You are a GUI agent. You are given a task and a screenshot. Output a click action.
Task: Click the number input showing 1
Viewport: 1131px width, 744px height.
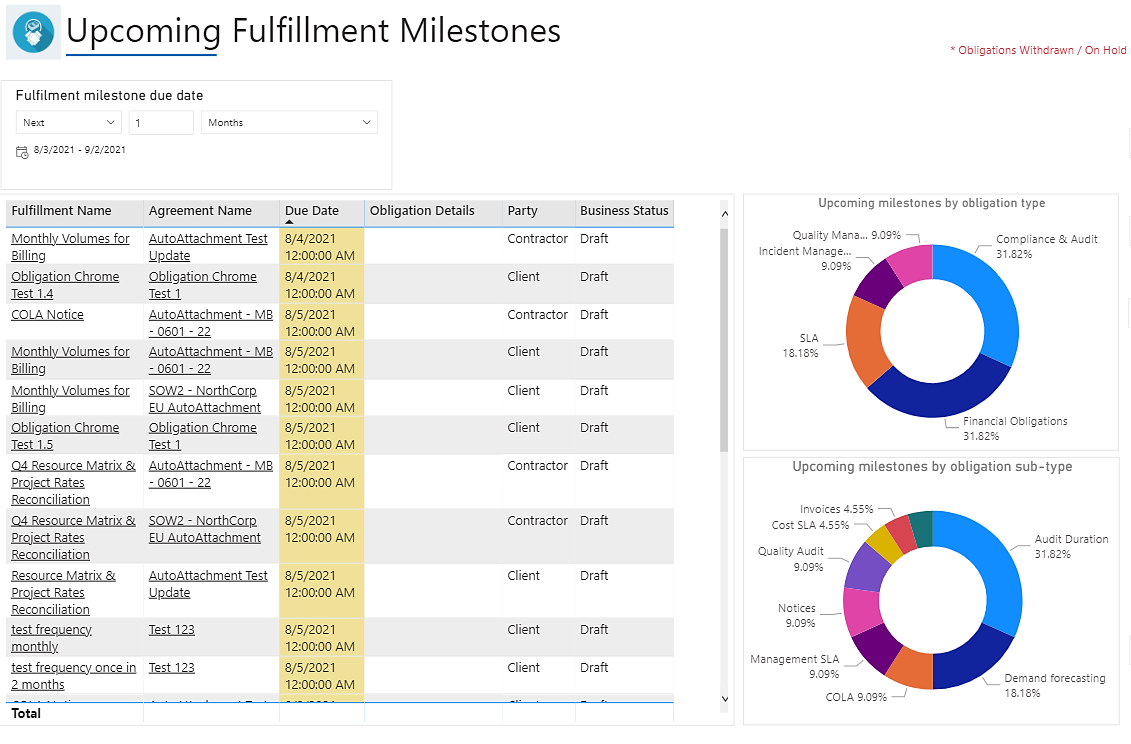coord(161,123)
